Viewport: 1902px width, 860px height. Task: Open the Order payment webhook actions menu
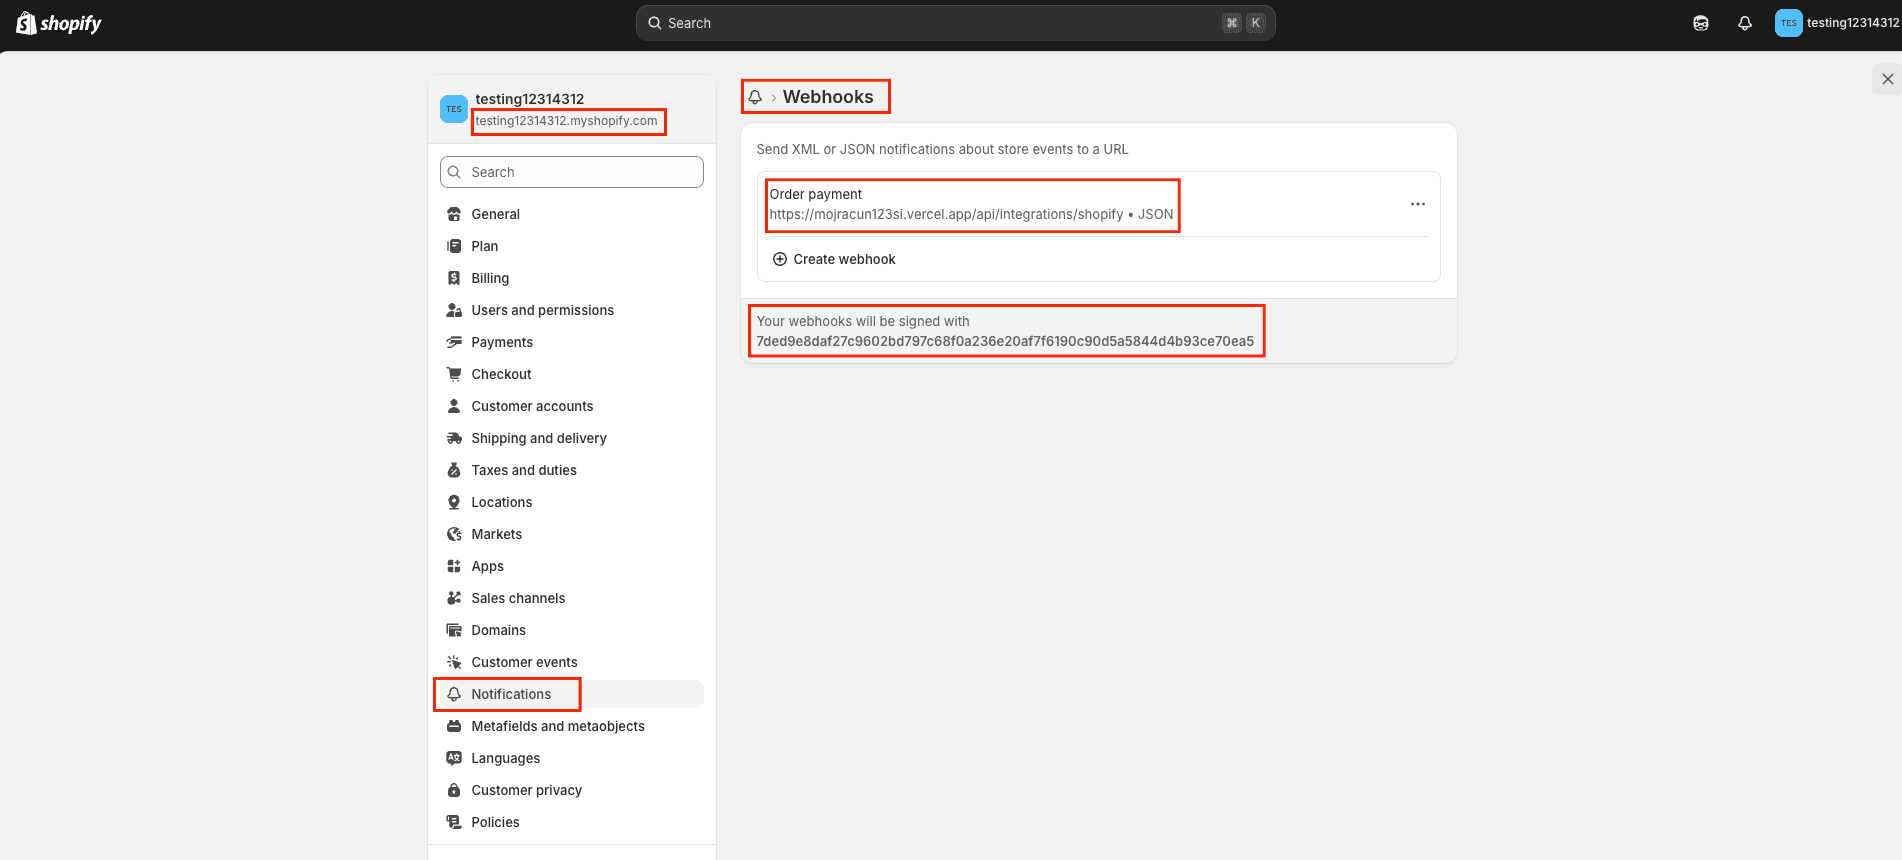(x=1417, y=204)
